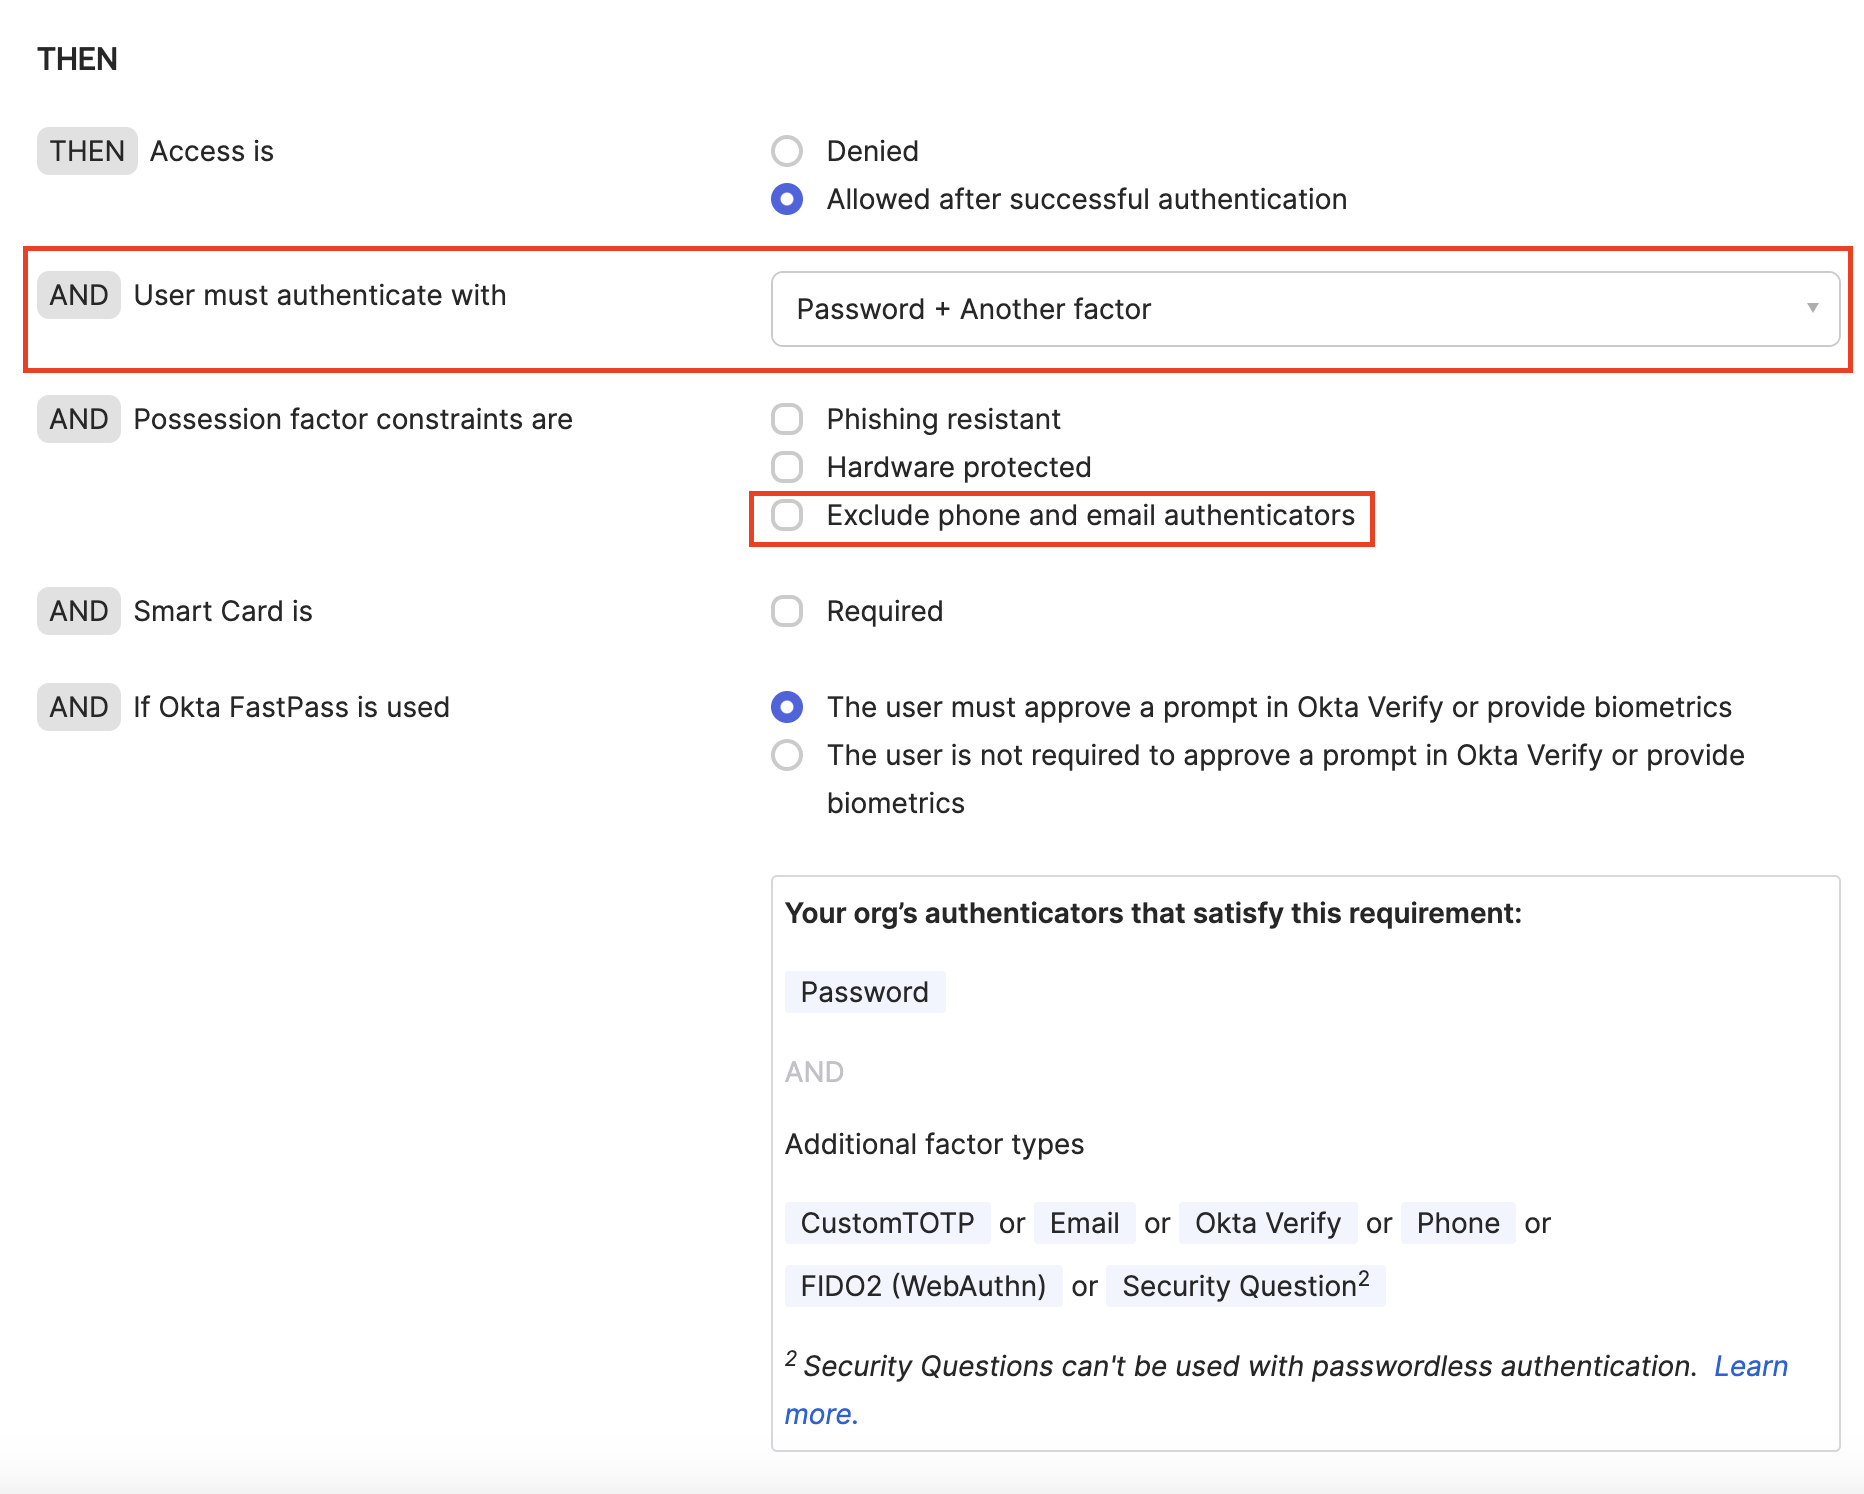The height and width of the screenshot is (1494, 1864).
Task: Click the Security Question factor tag
Action: [1245, 1286]
